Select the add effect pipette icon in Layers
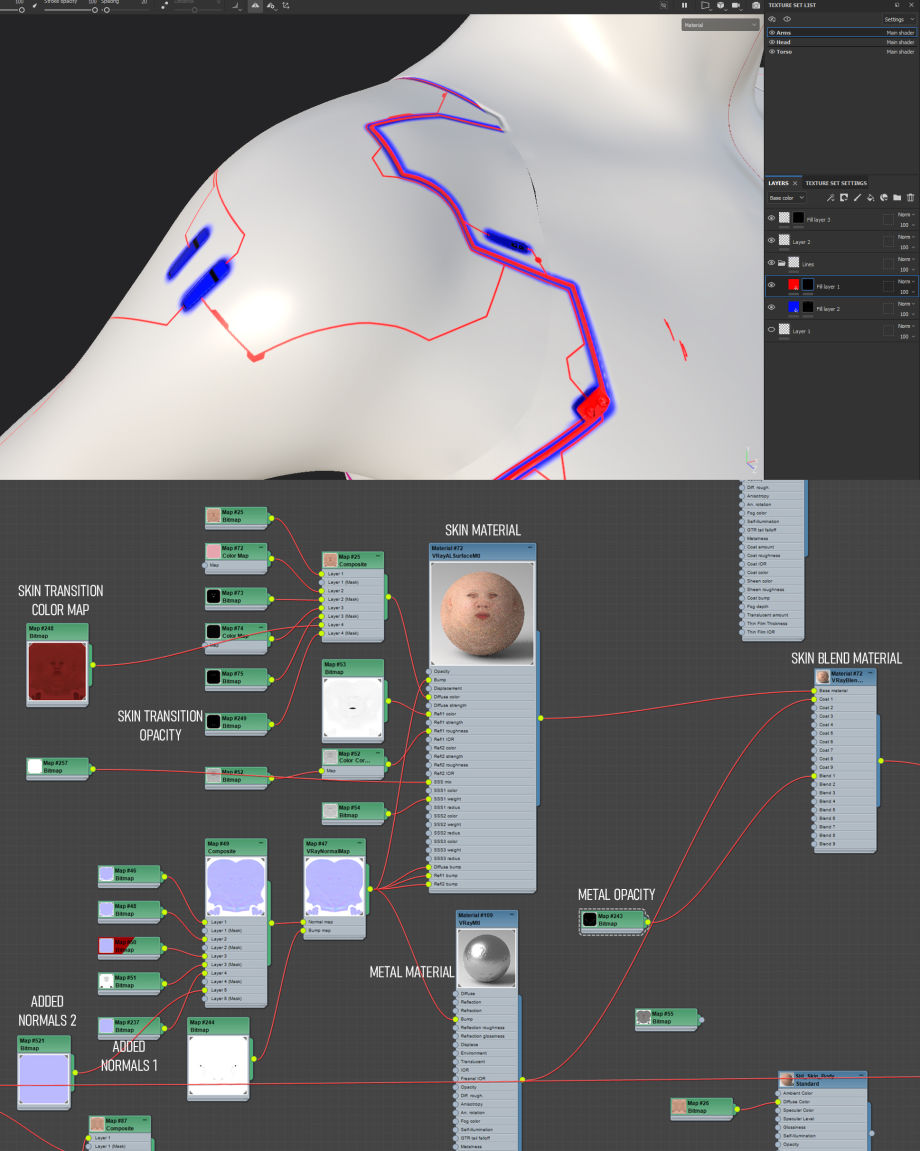 point(830,197)
